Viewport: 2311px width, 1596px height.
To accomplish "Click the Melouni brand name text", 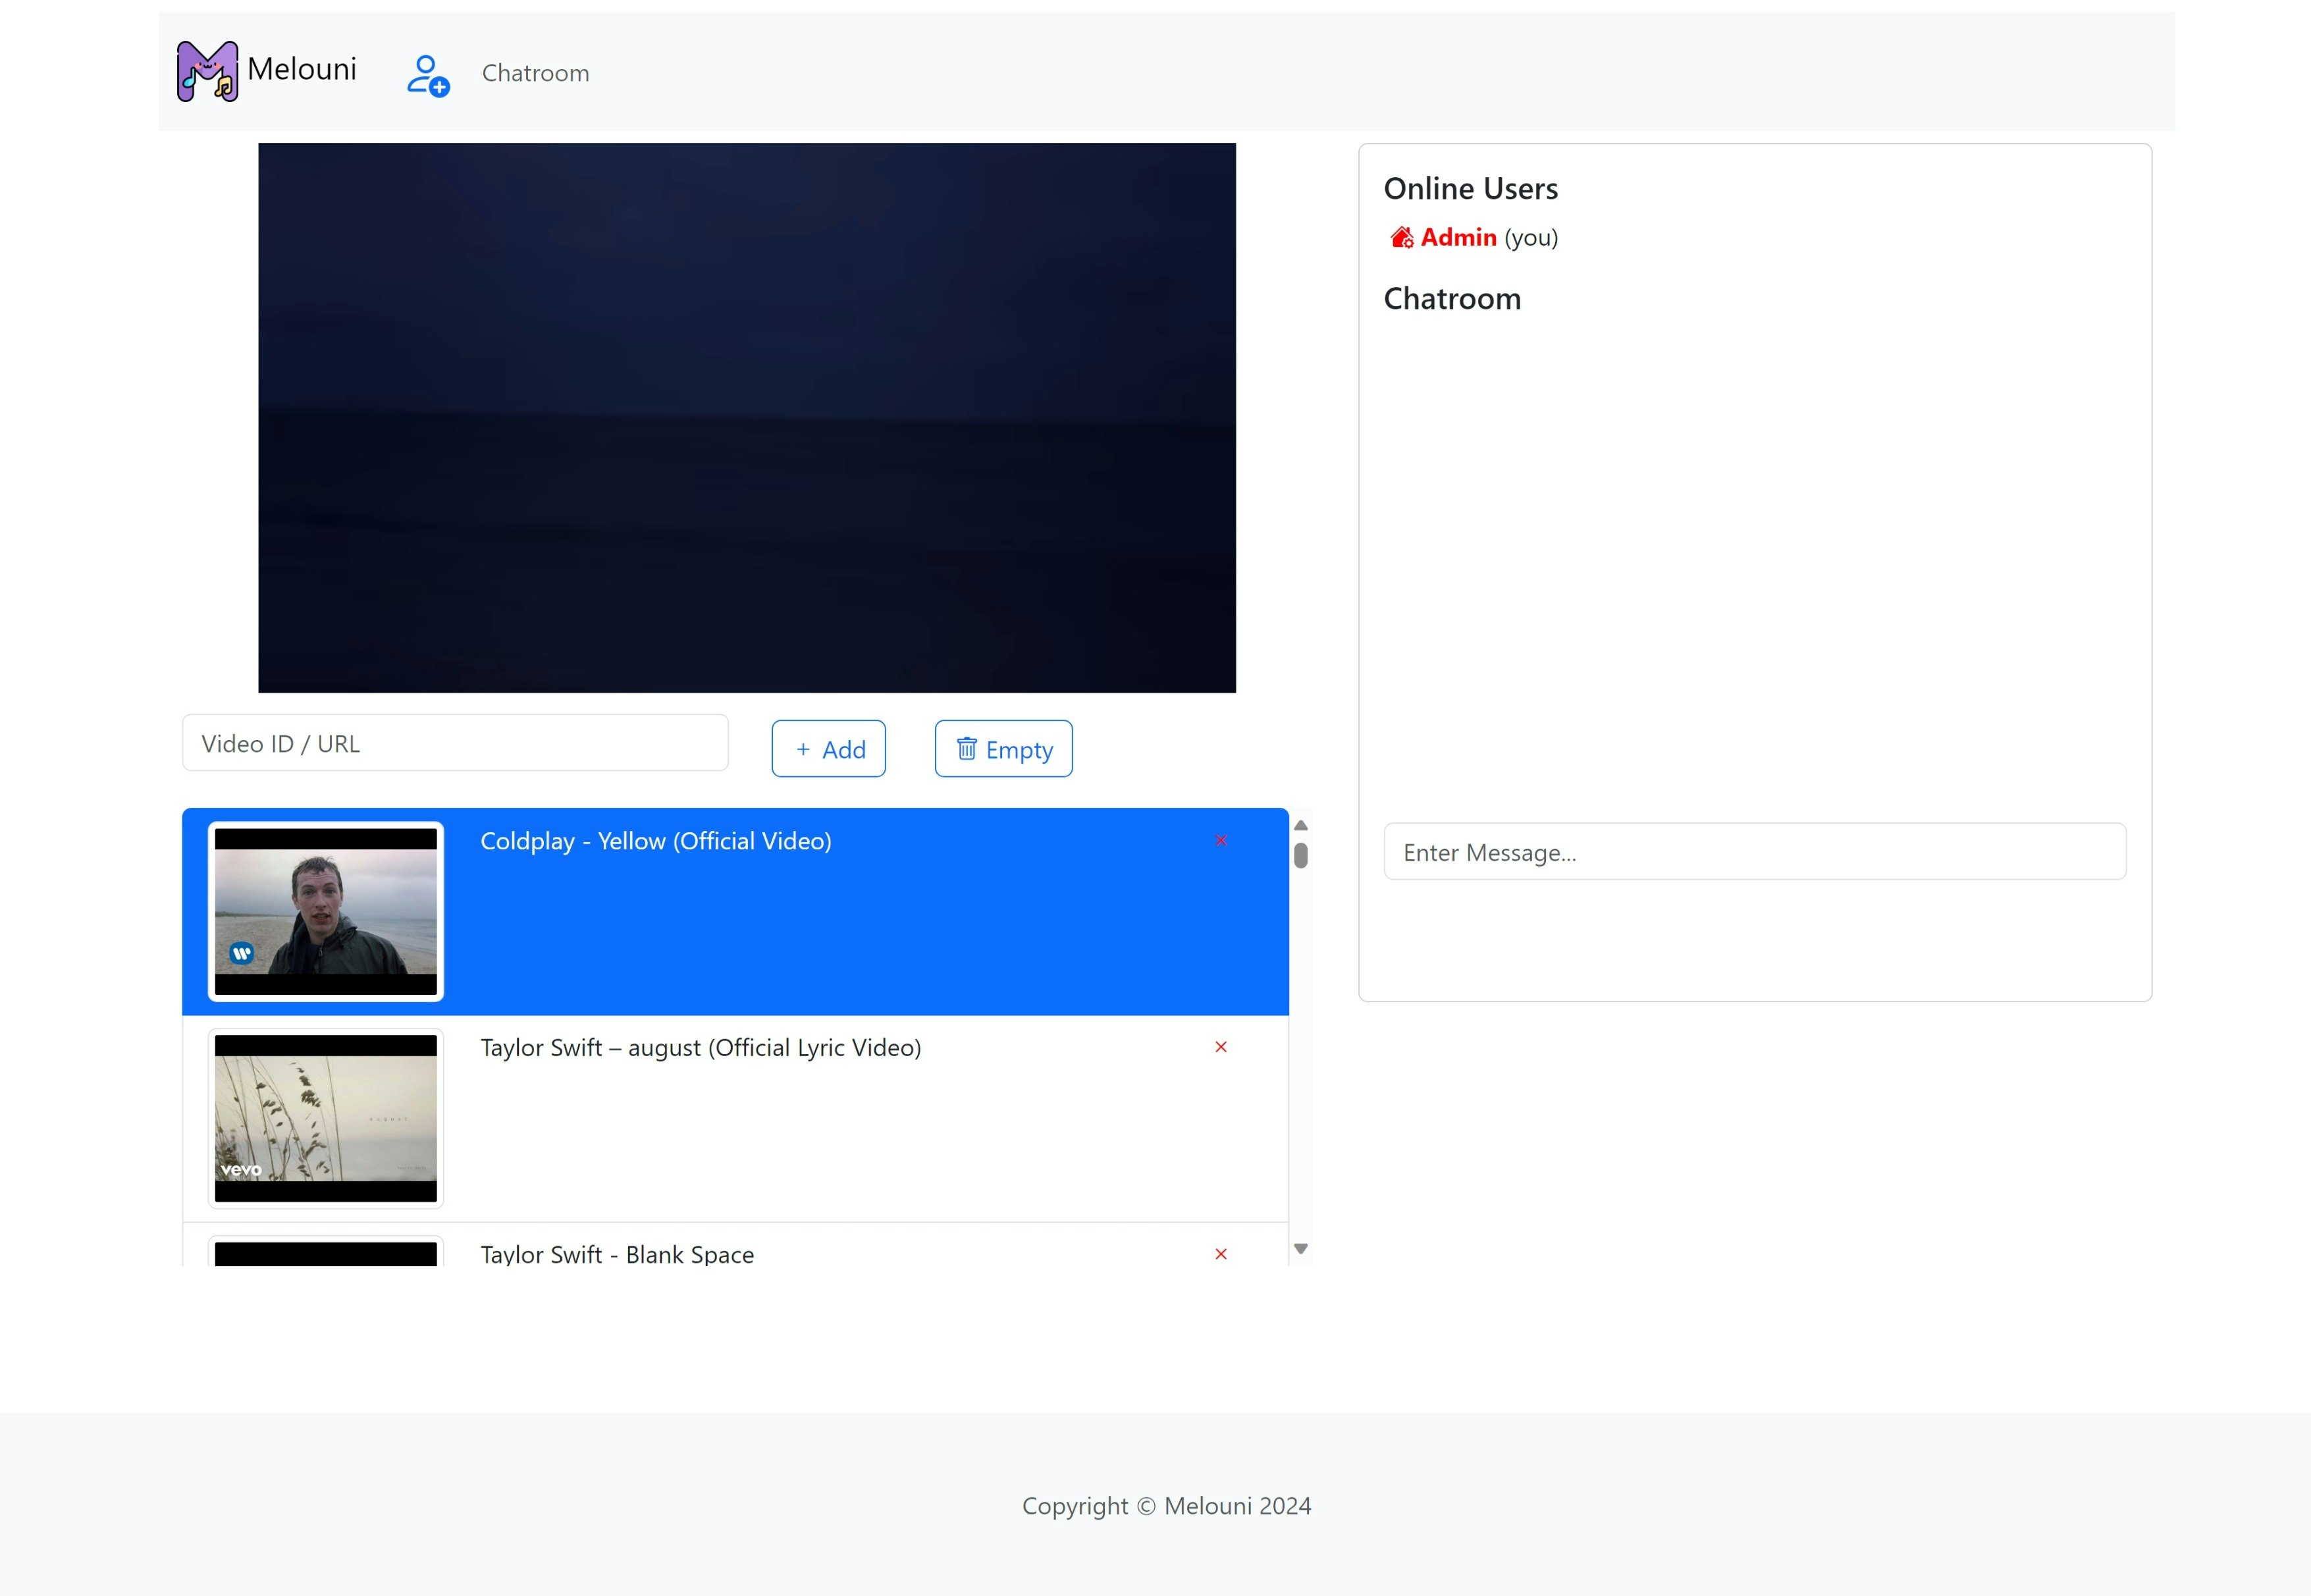I will tap(302, 69).
